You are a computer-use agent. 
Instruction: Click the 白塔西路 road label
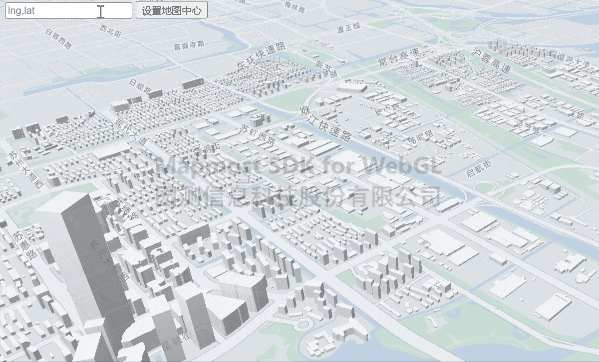coord(58,39)
